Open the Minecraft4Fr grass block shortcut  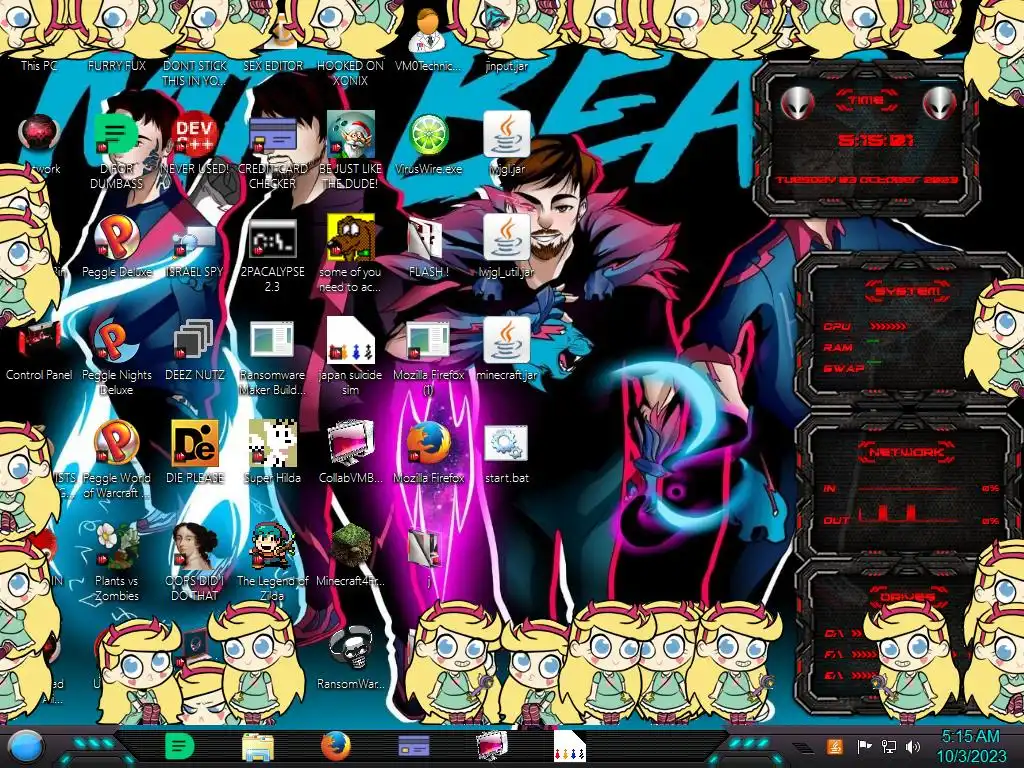tap(351, 555)
